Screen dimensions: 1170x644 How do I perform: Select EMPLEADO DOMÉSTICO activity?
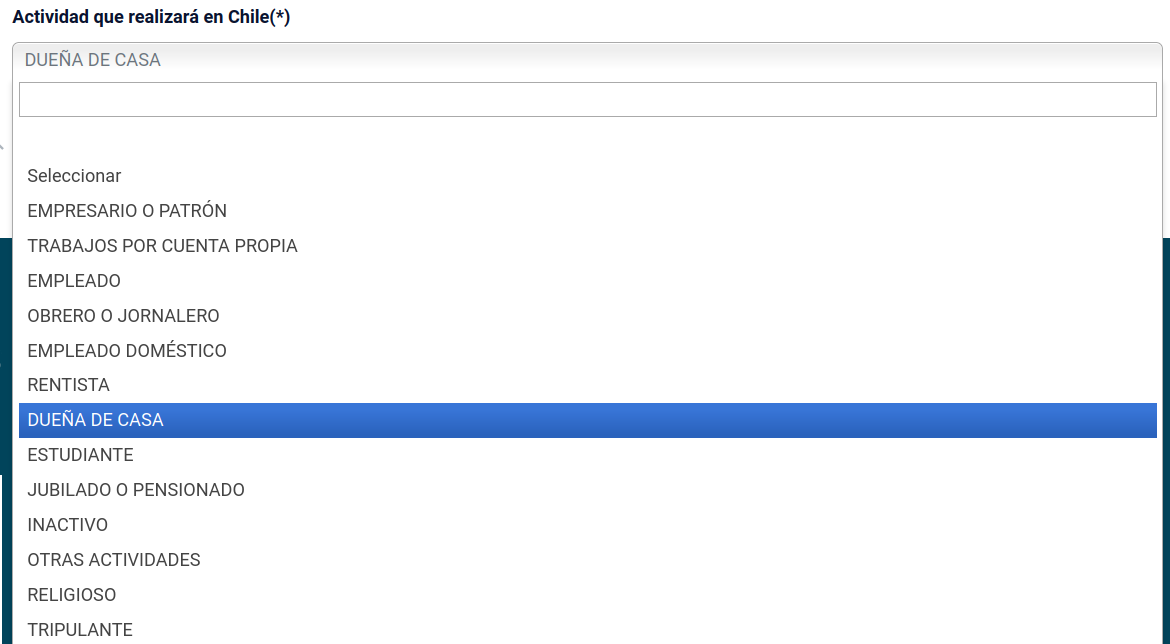coord(127,351)
